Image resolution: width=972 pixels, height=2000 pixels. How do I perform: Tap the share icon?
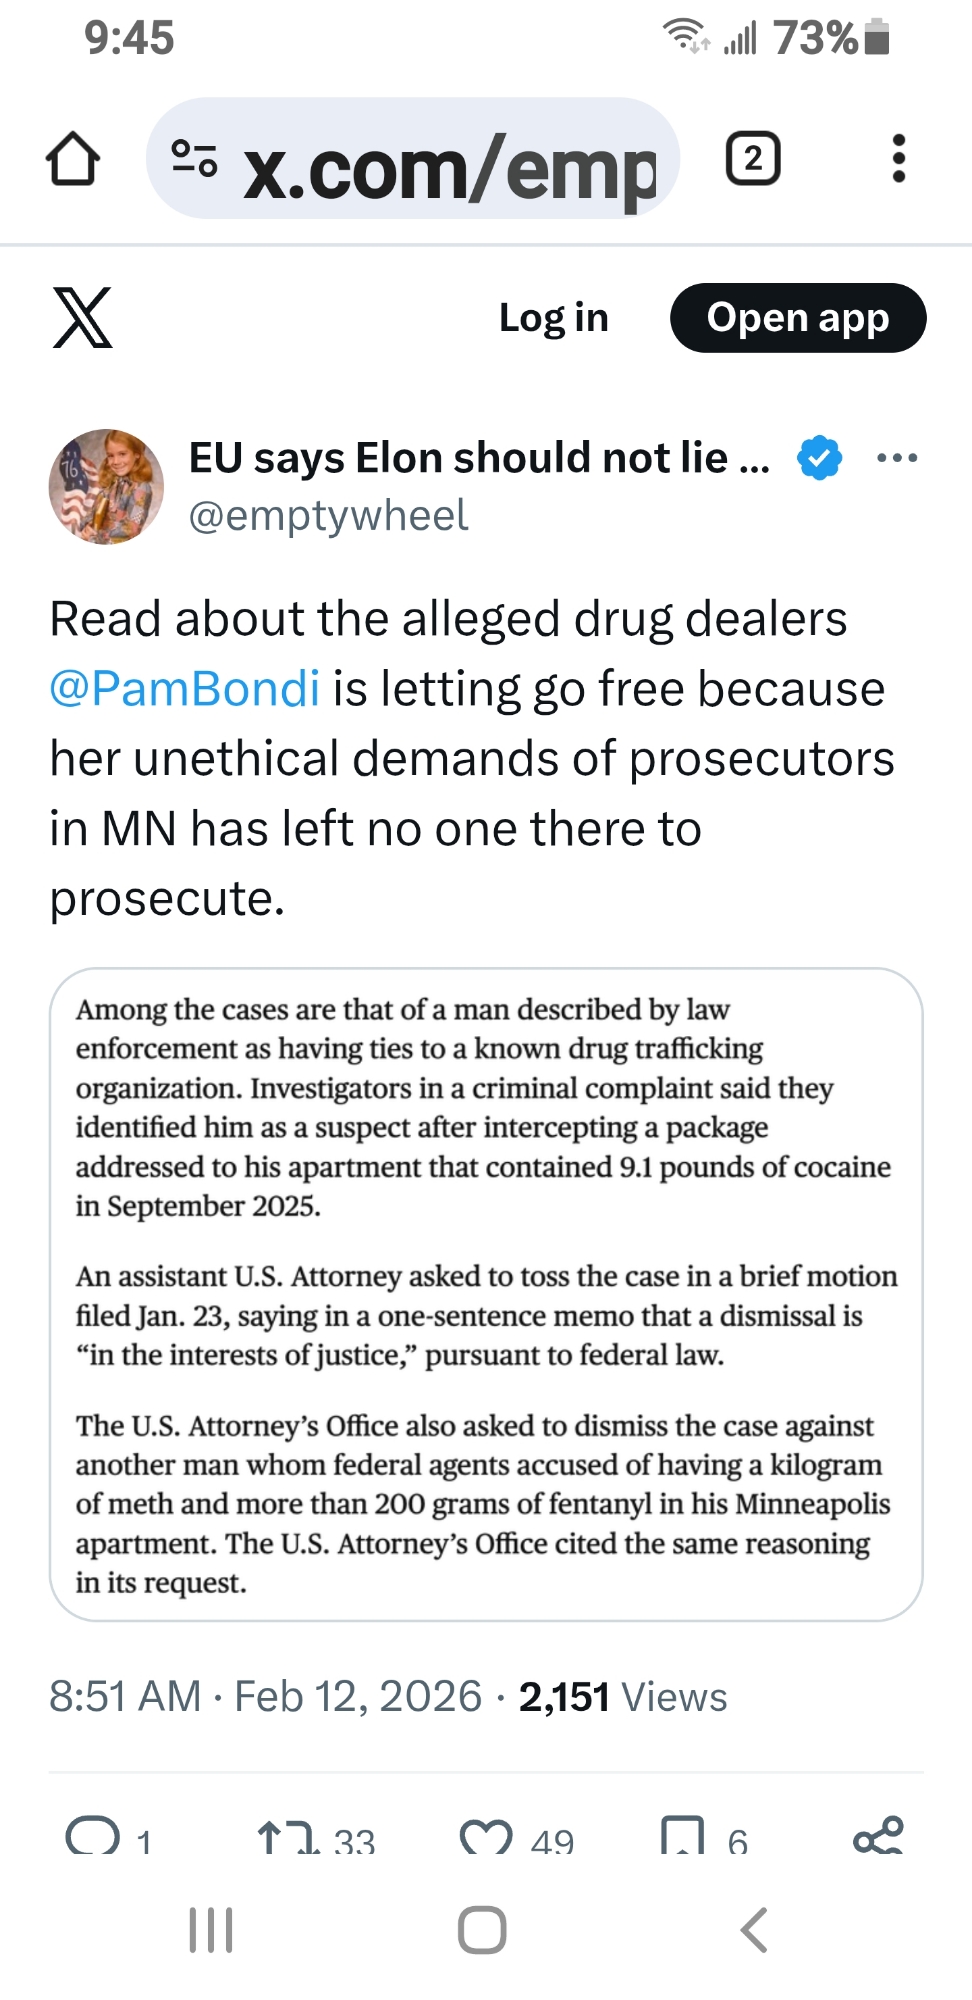pyautogui.click(x=878, y=1838)
